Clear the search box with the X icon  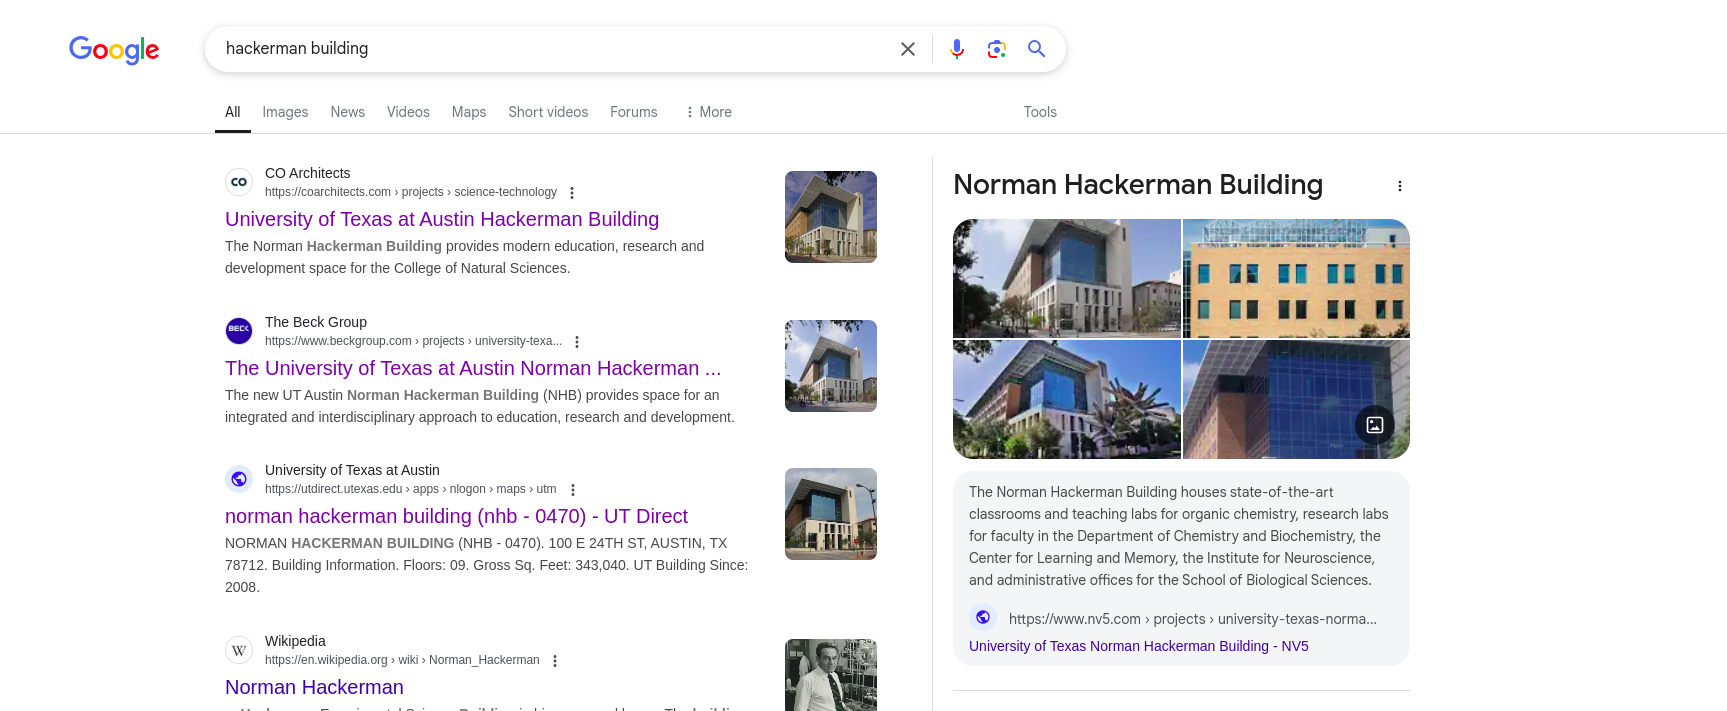click(907, 49)
